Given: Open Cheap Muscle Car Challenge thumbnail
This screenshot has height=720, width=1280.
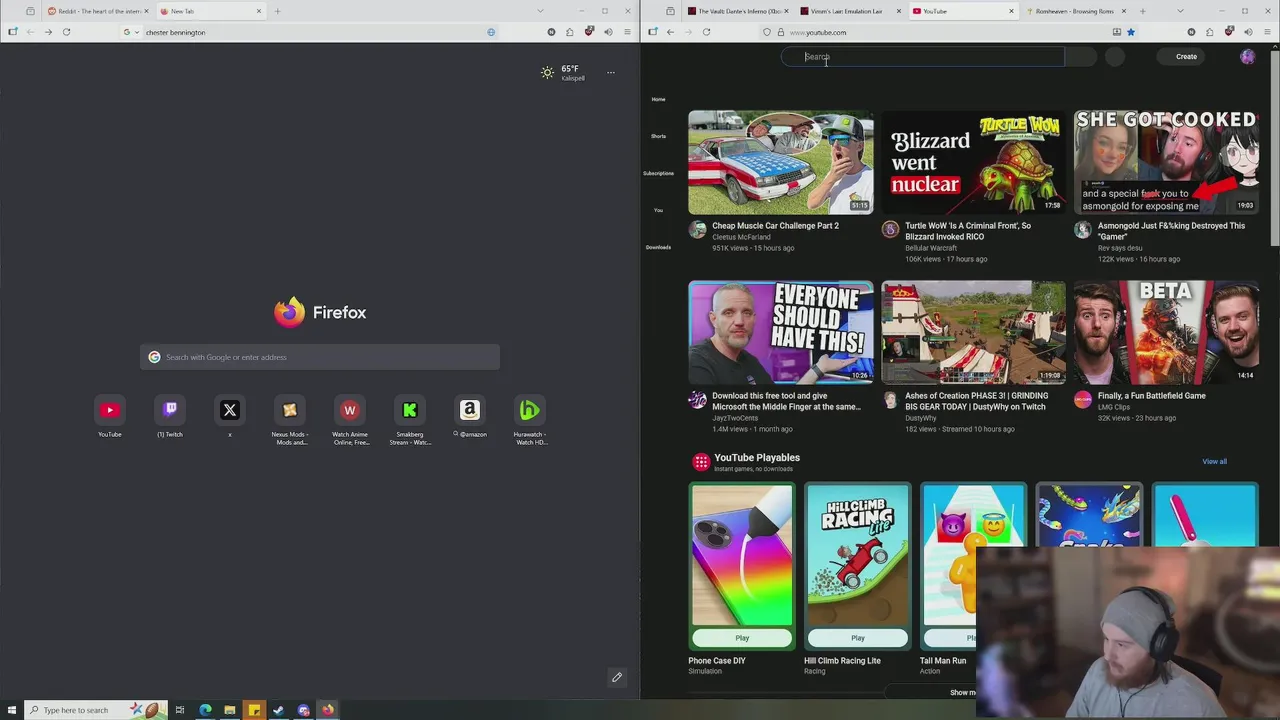Looking at the screenshot, I should [x=781, y=163].
